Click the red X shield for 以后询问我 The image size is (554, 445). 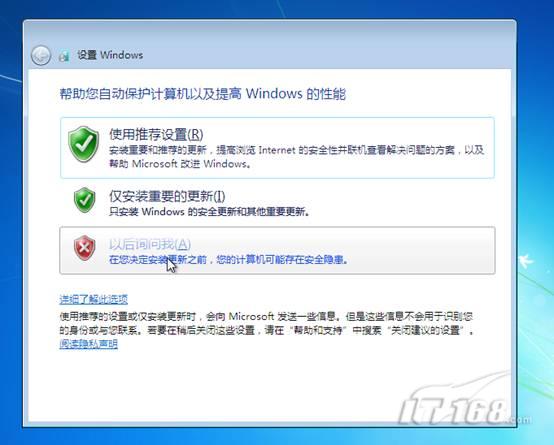[84, 248]
